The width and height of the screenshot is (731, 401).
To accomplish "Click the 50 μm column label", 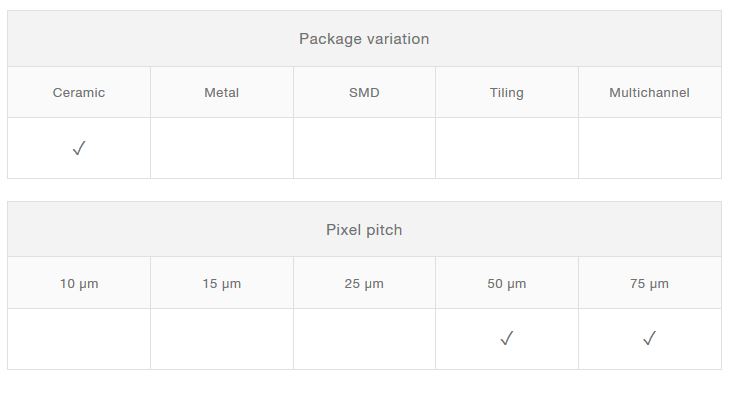I will tap(506, 284).
